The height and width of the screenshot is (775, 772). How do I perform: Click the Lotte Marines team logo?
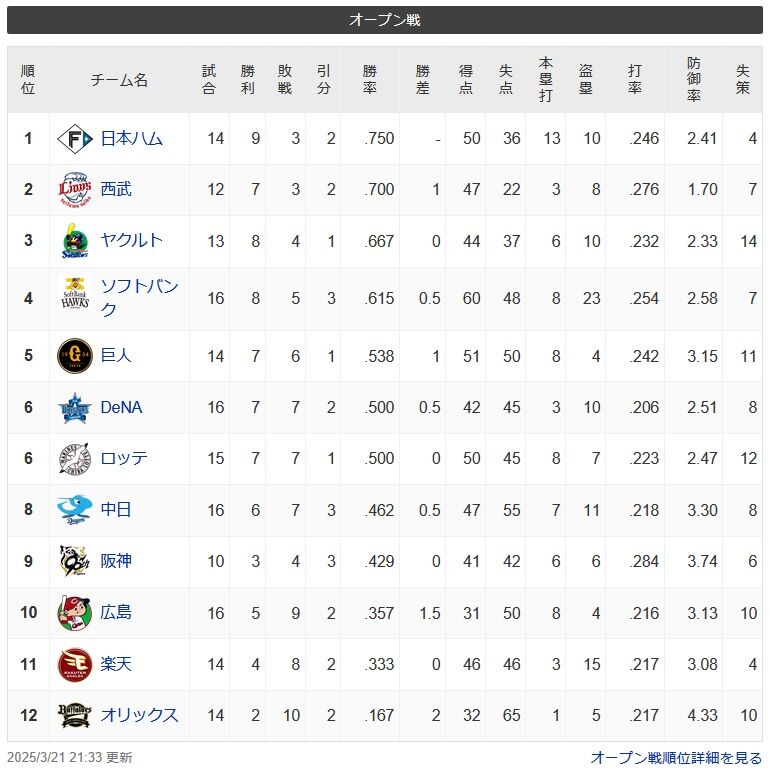click(75, 459)
